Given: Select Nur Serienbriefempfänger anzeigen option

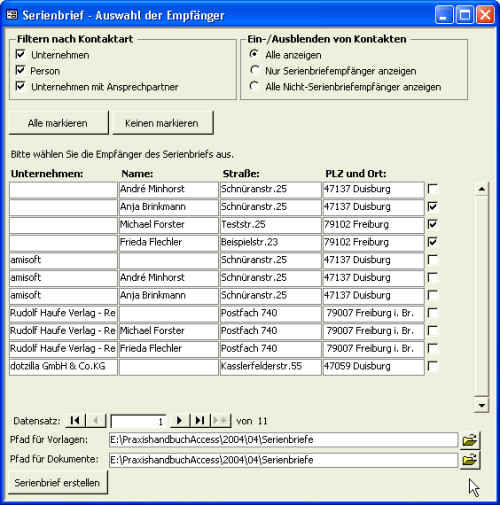Looking at the screenshot, I should 255,70.
